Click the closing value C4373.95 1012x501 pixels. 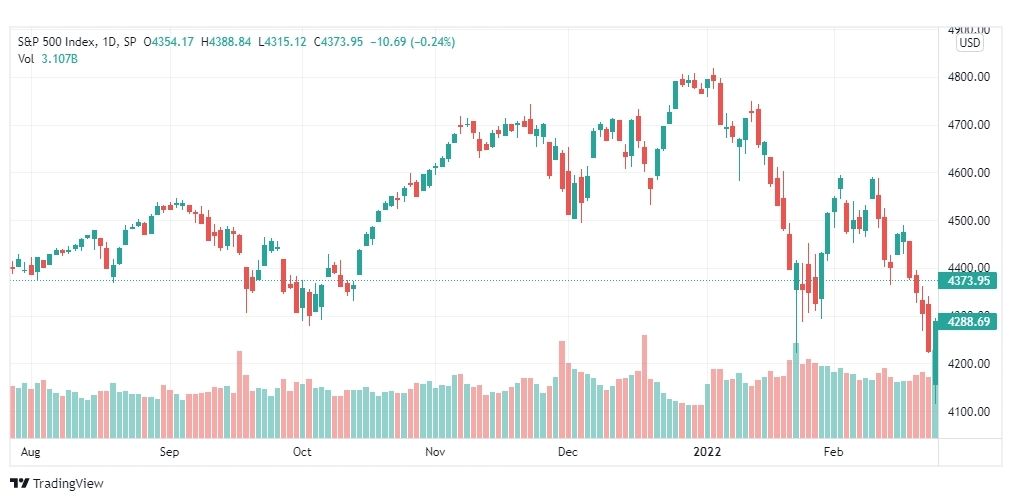point(339,42)
